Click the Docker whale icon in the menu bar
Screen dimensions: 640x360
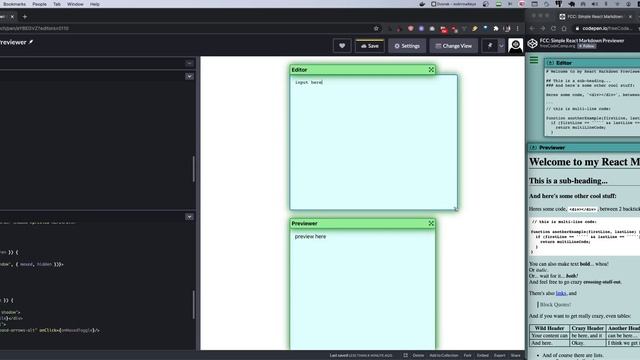click(x=422, y=4)
